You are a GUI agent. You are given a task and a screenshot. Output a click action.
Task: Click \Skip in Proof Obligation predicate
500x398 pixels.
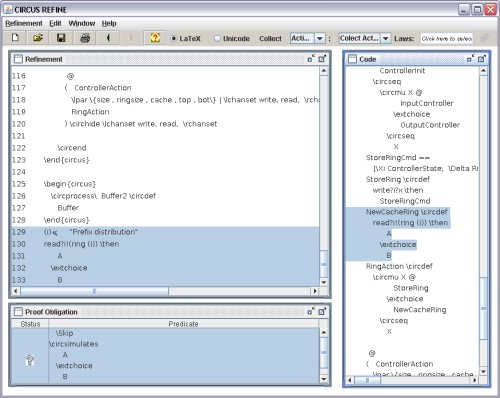point(64,333)
